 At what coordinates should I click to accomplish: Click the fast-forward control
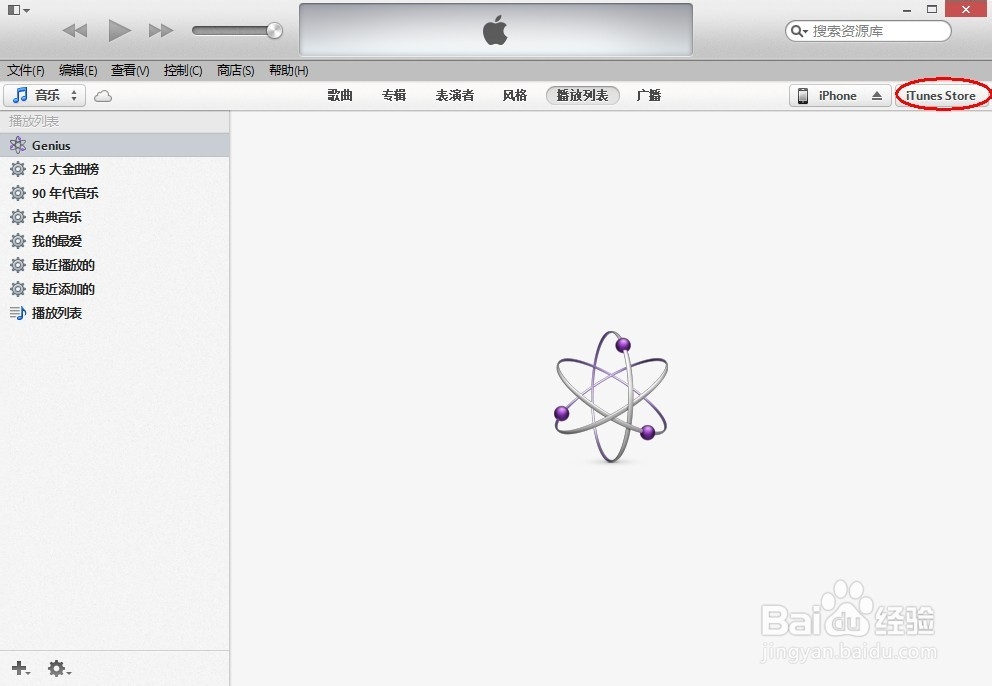[x=160, y=30]
